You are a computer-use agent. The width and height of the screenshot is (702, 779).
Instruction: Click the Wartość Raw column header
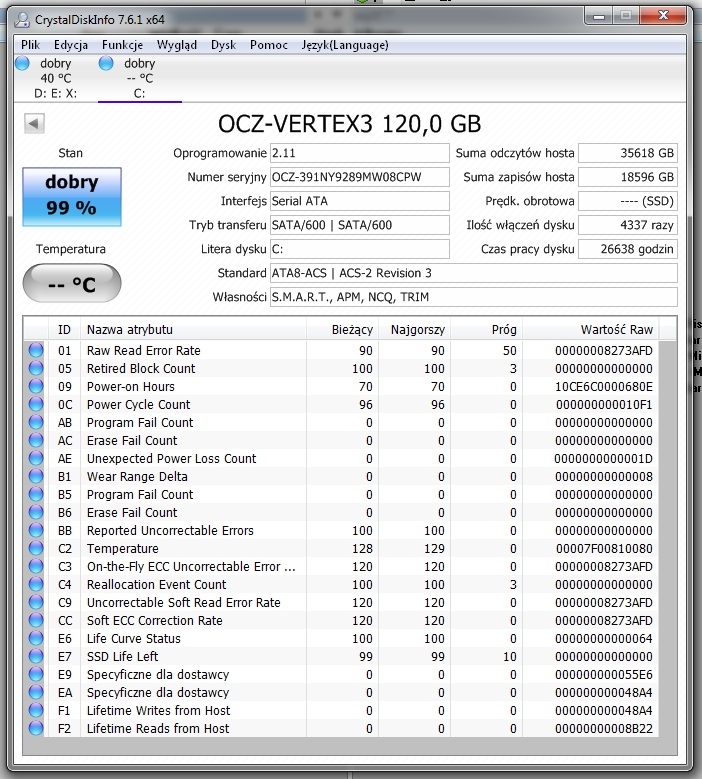click(591, 329)
